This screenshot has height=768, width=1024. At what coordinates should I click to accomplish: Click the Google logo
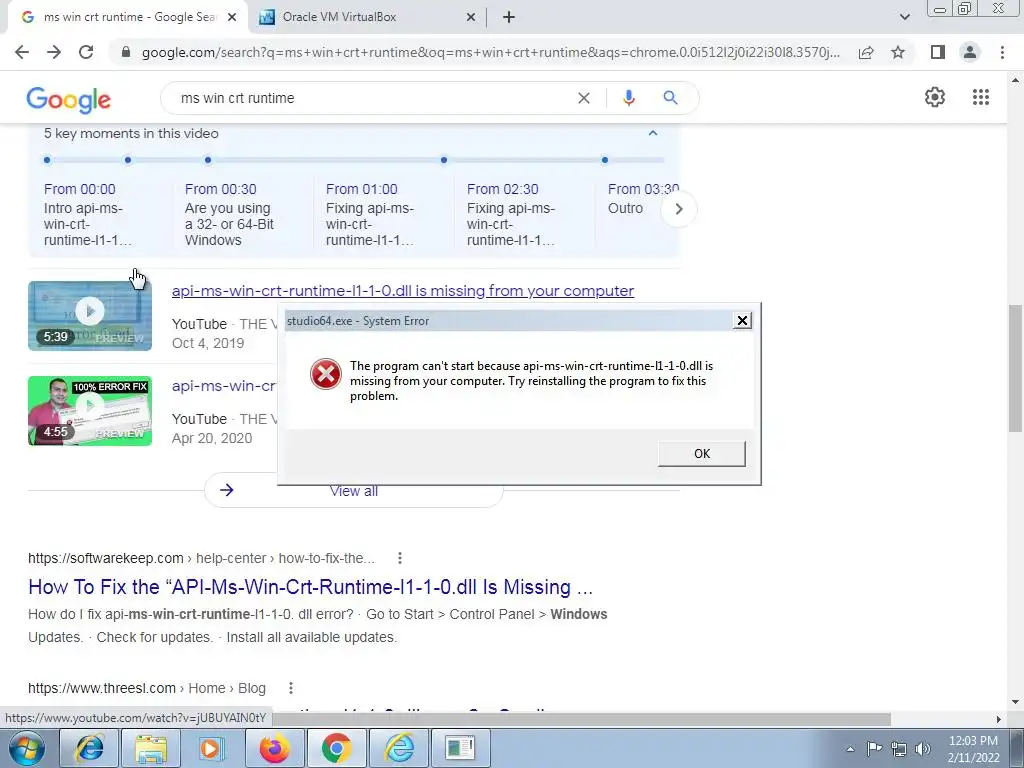click(69, 99)
